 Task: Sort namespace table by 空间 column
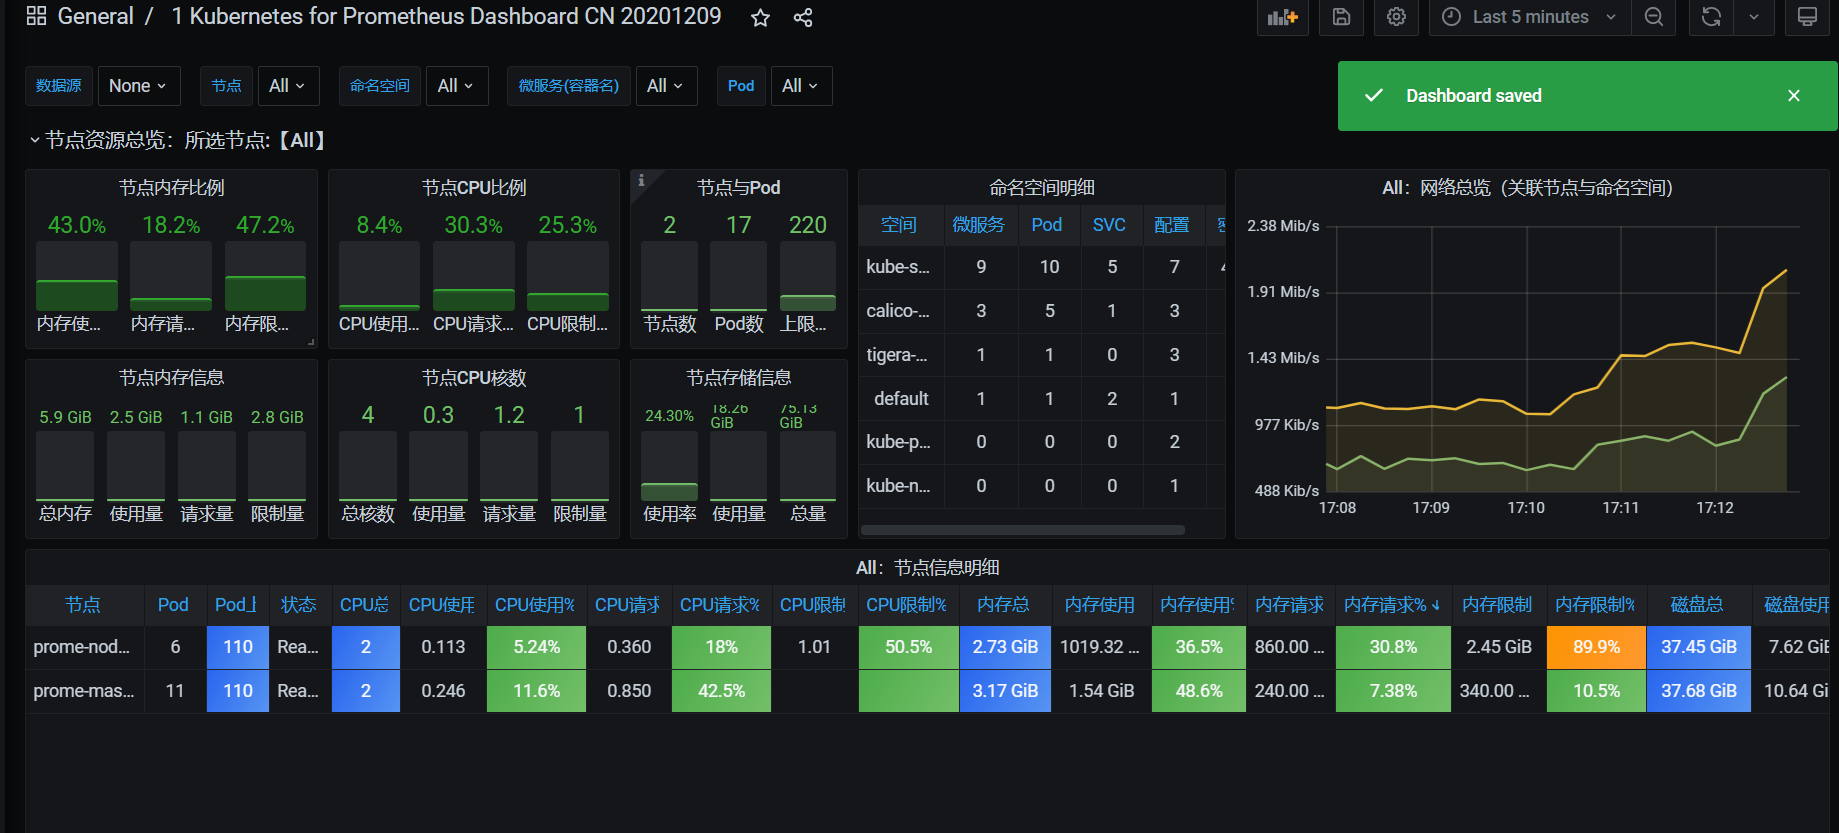coord(898,225)
